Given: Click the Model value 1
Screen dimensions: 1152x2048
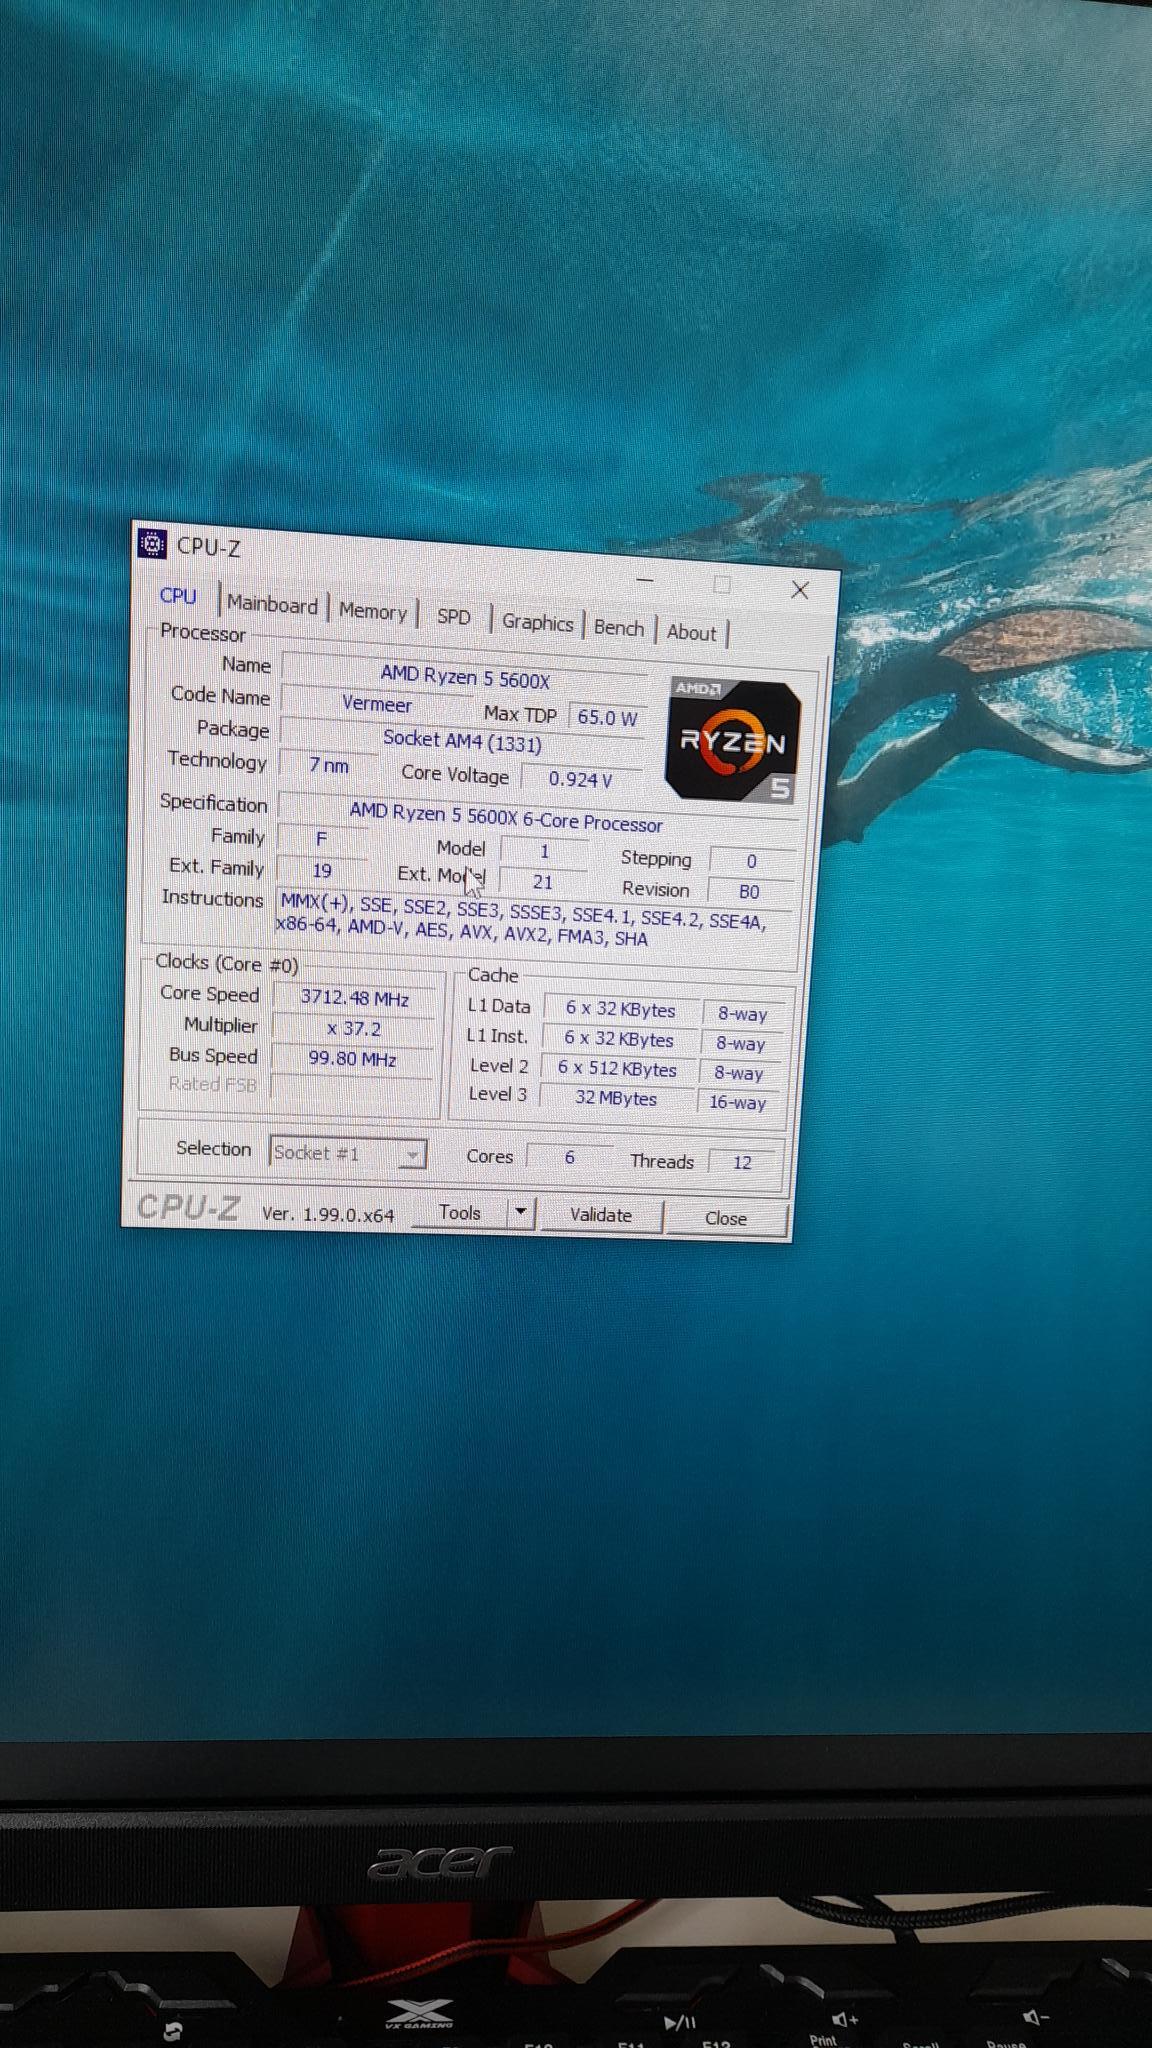Looking at the screenshot, I should [x=544, y=852].
